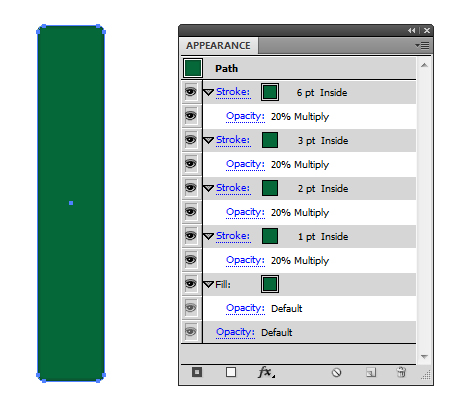The height and width of the screenshot is (417, 451).
Task: Click the Delete Selected Item trash icon
Action: coord(401,372)
